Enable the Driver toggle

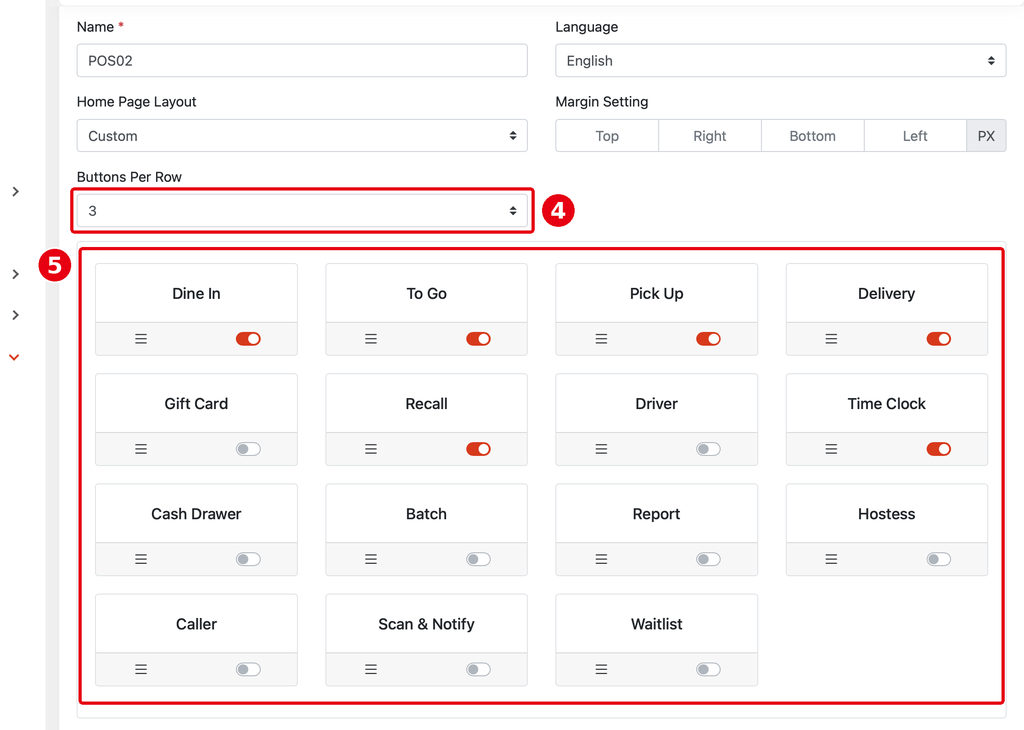pyautogui.click(x=709, y=449)
